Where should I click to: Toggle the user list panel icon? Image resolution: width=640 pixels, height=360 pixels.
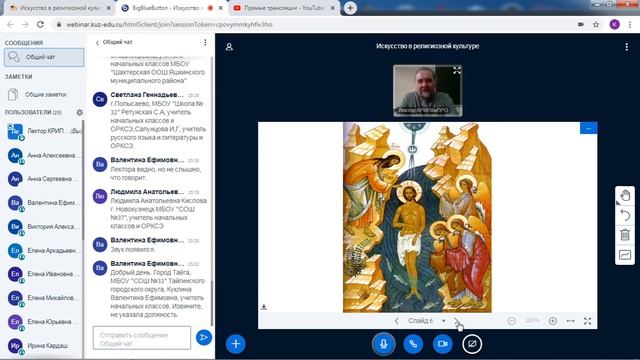[x=229, y=47]
